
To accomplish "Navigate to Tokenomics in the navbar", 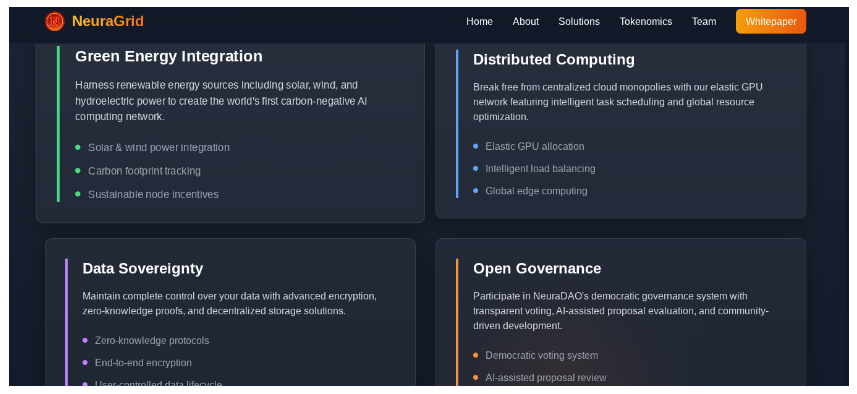I will point(645,21).
